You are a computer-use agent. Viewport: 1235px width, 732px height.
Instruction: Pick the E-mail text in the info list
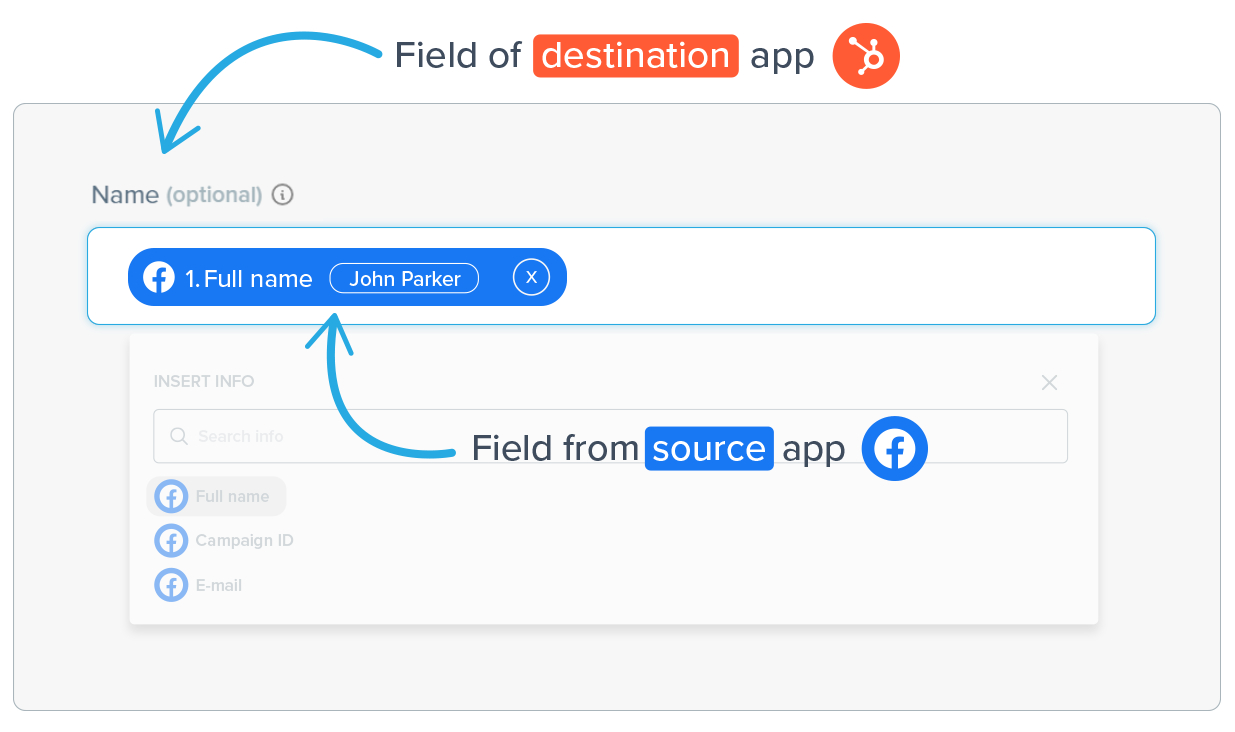pyautogui.click(x=218, y=585)
